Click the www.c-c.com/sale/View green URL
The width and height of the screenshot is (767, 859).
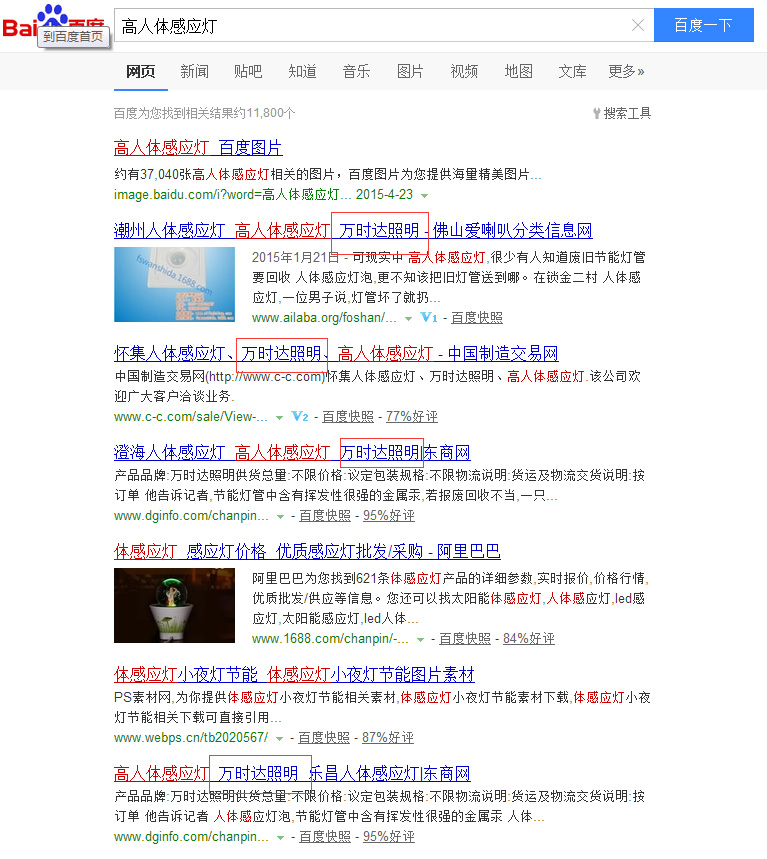pos(191,417)
